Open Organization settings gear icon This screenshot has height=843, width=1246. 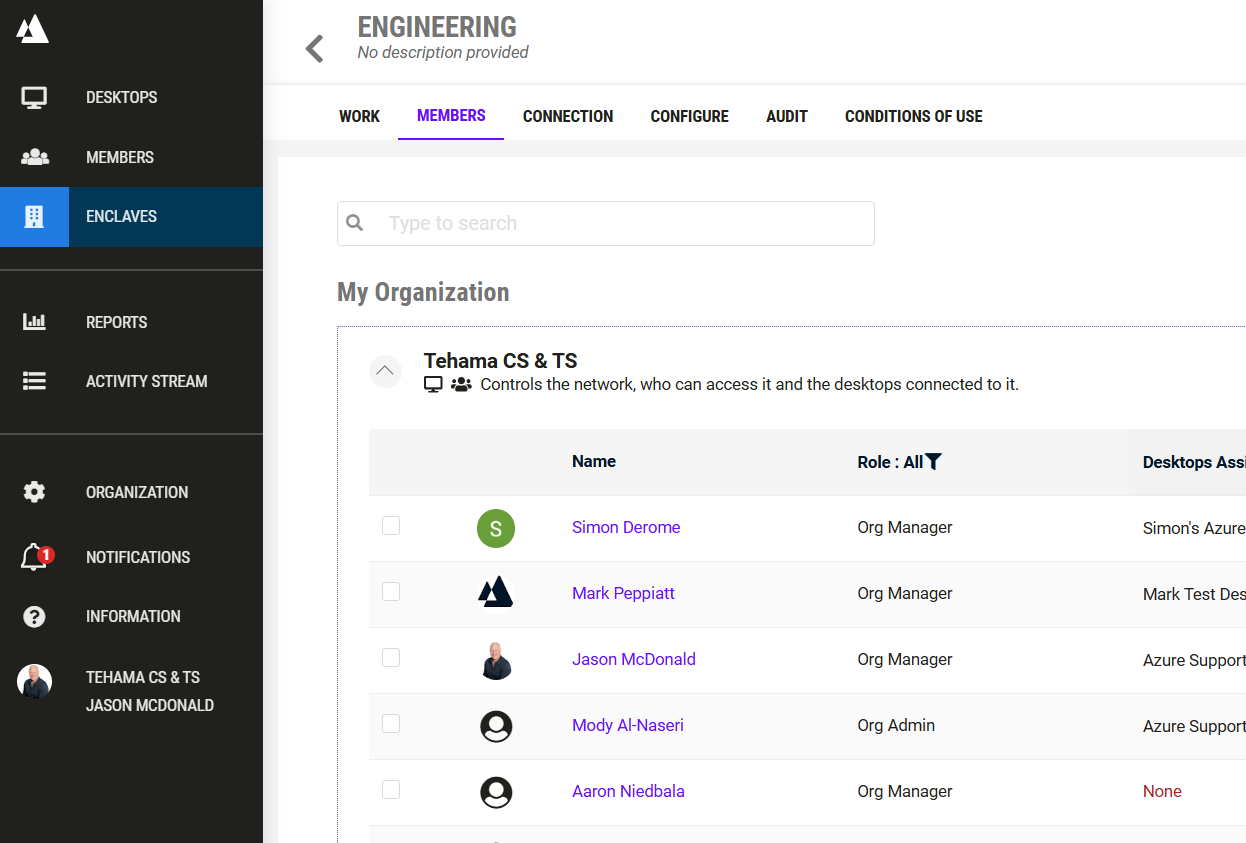tap(34, 492)
